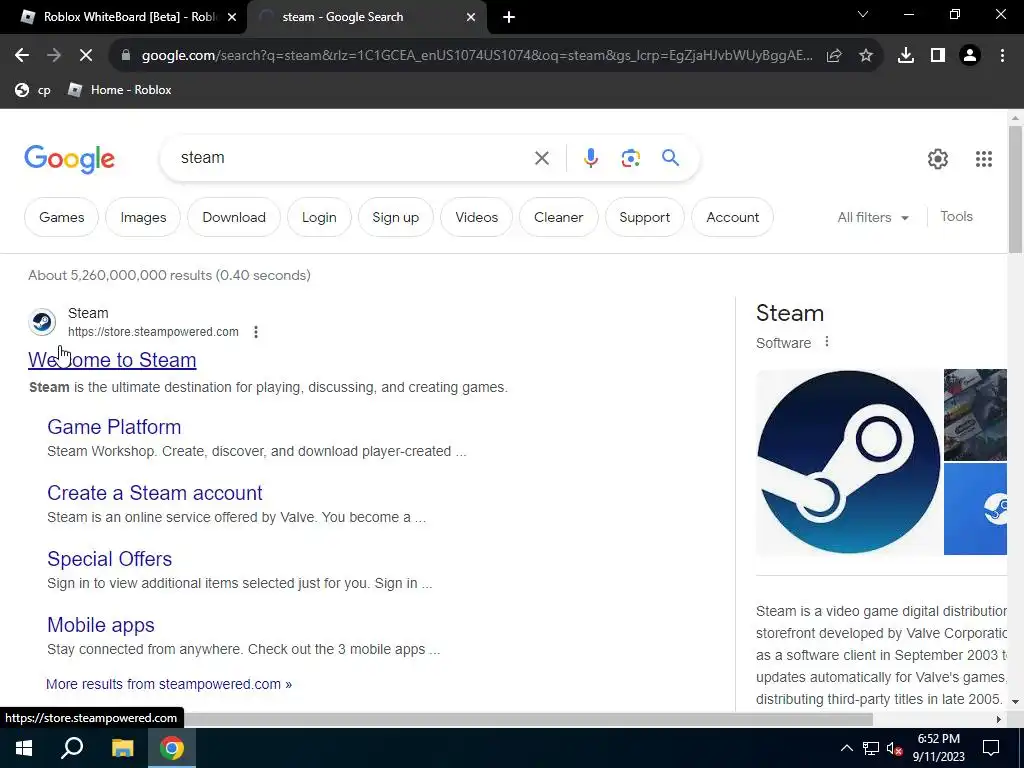This screenshot has height=768, width=1024.
Task: Open Chrome downloads
Action: coord(906,56)
